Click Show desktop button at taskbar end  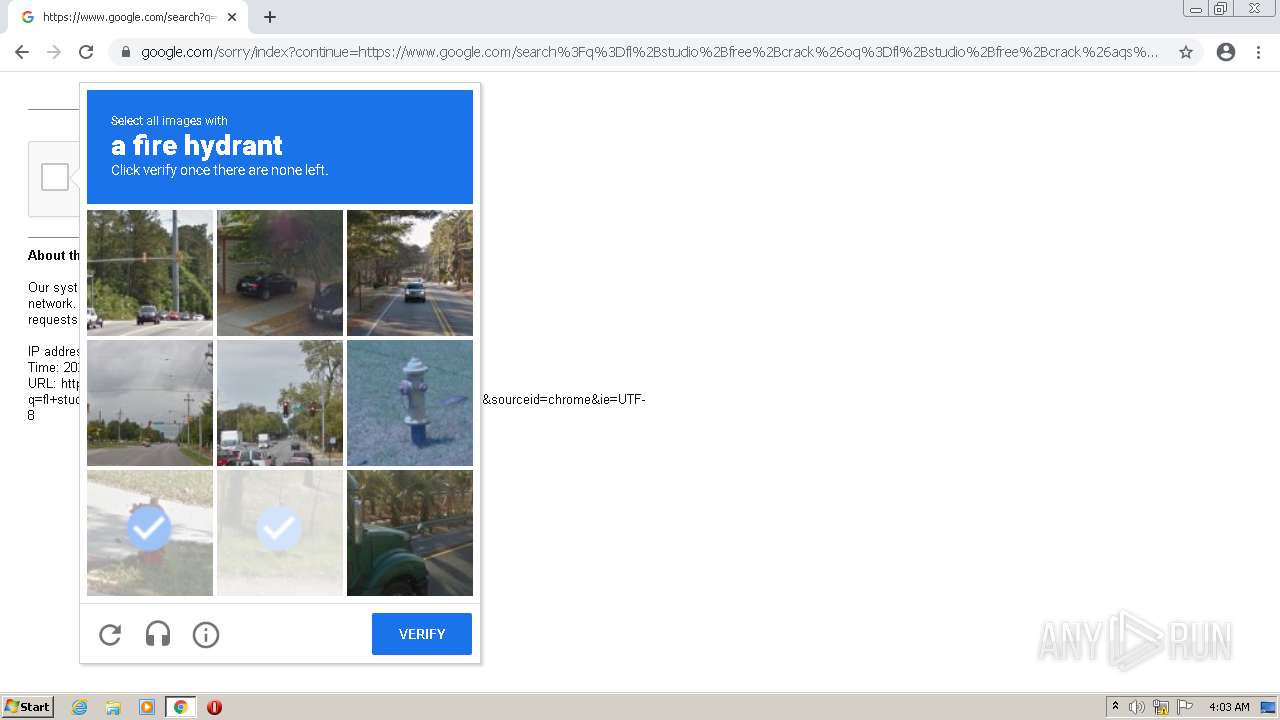point(1268,707)
